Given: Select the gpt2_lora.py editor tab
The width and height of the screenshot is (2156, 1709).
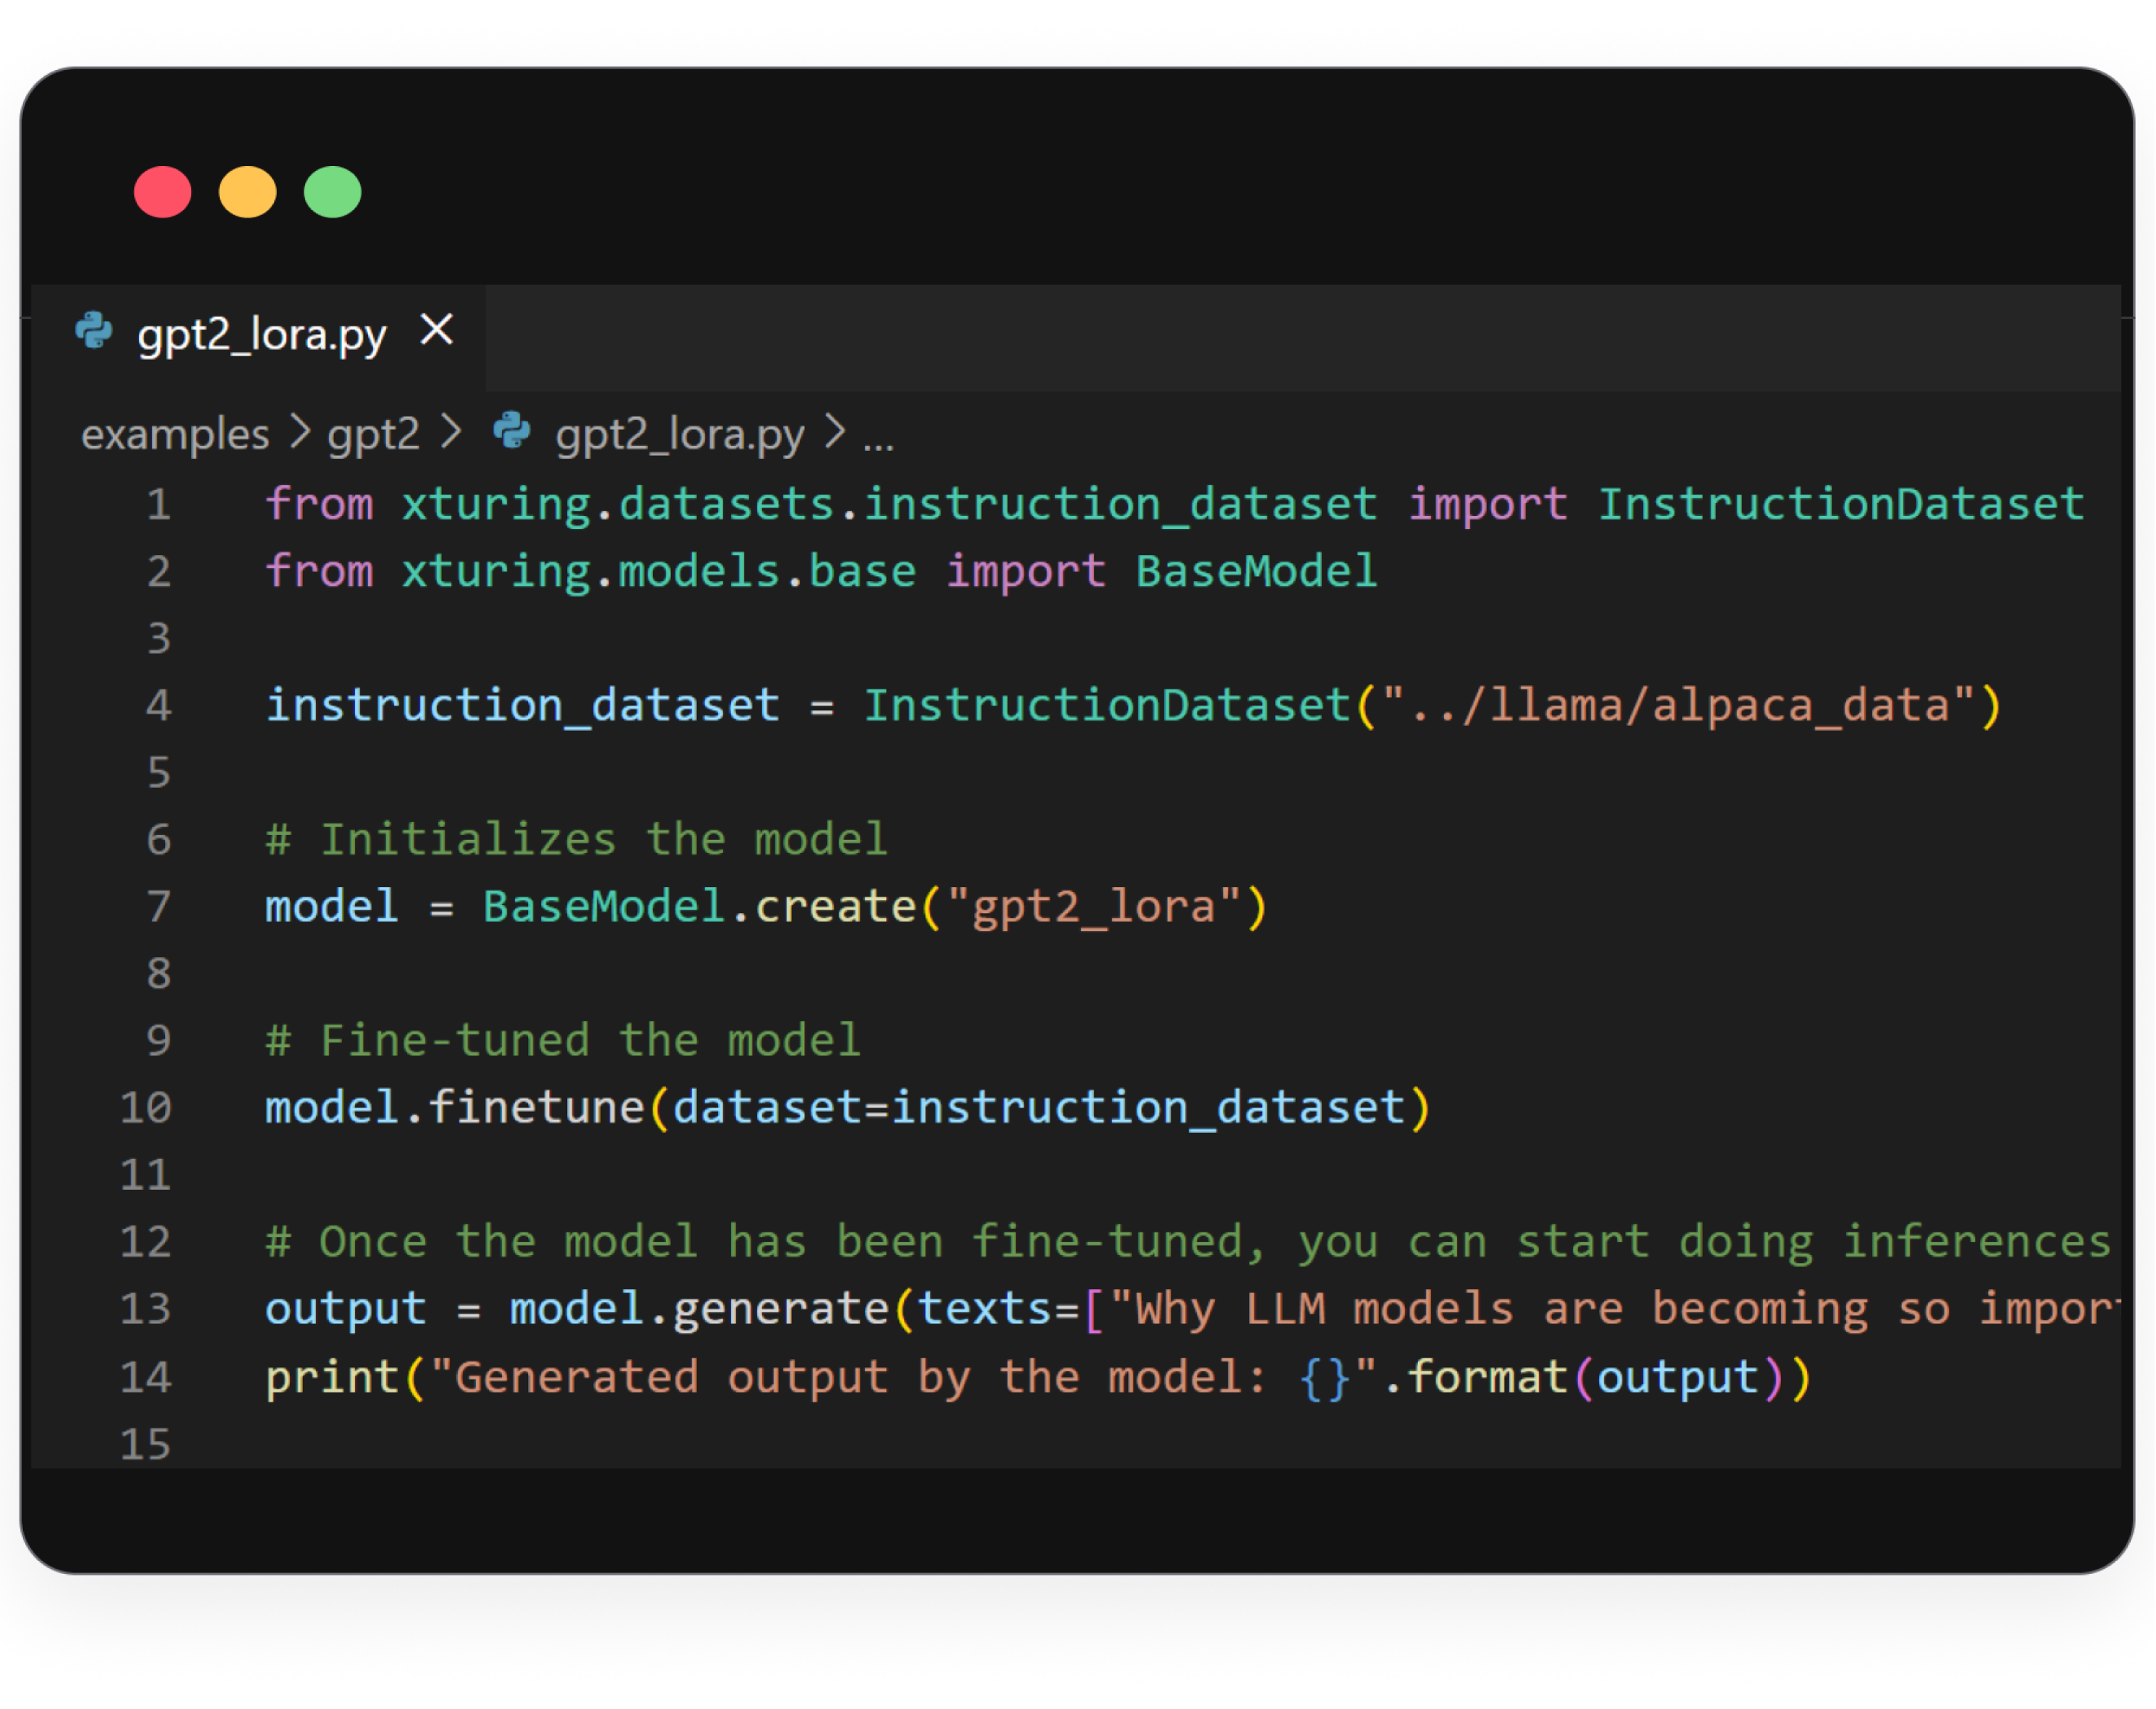Looking at the screenshot, I should point(261,334).
